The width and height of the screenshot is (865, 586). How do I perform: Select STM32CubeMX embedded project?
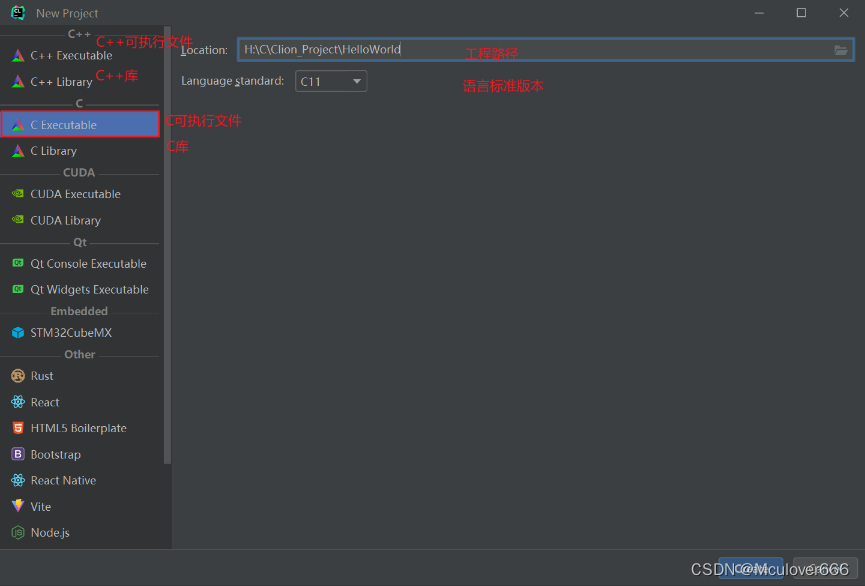[x=80, y=332]
